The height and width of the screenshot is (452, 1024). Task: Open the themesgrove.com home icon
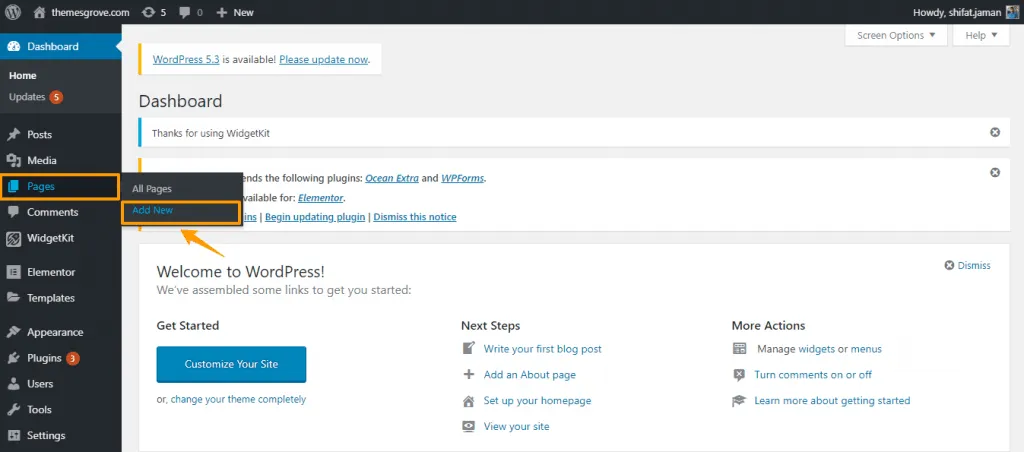(x=40, y=12)
